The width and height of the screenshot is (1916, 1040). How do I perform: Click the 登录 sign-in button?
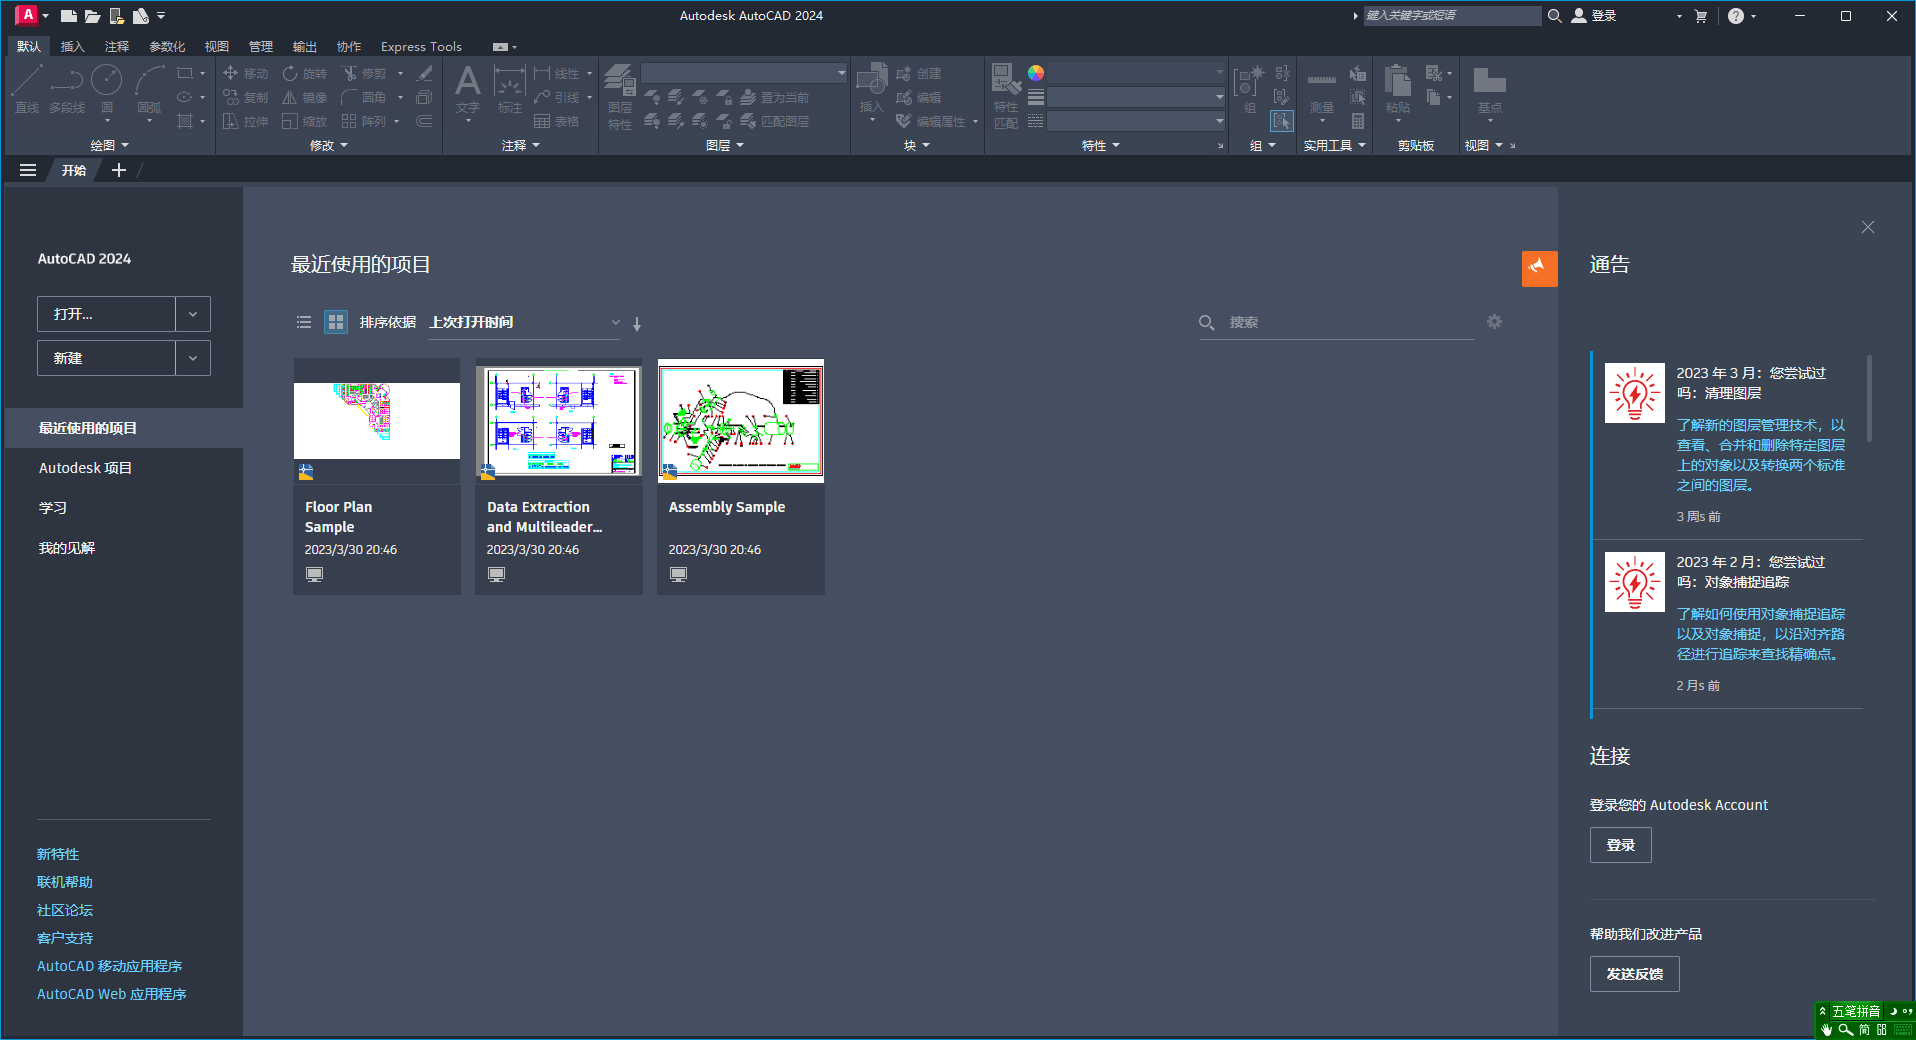click(1619, 844)
